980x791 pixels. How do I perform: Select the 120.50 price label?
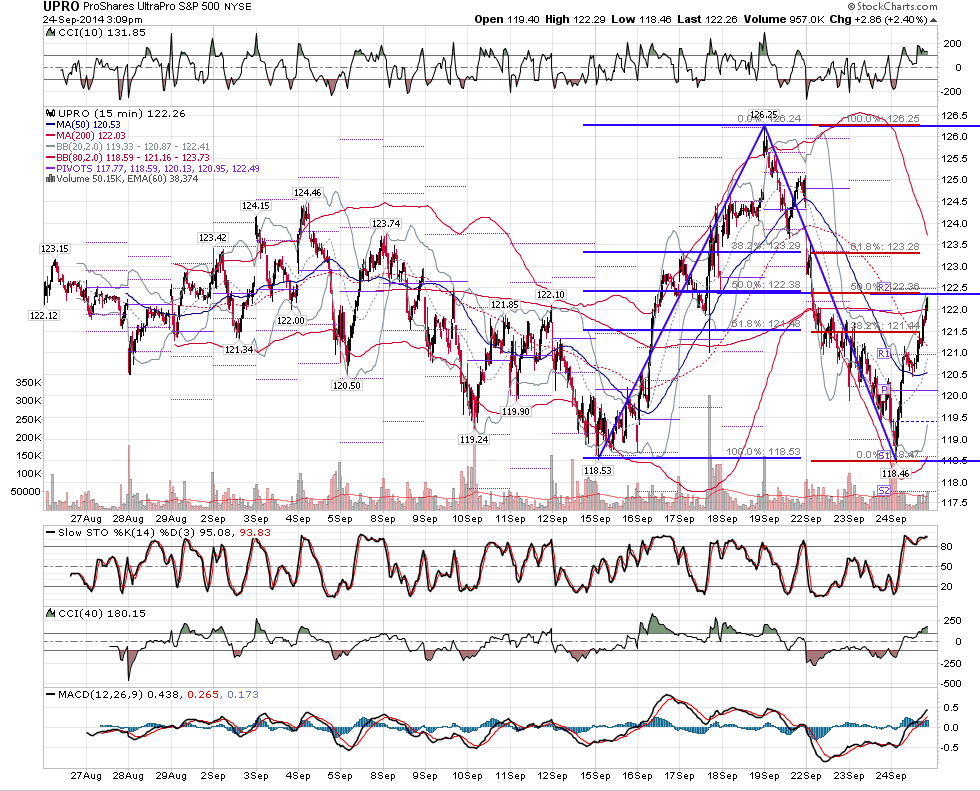(x=347, y=386)
